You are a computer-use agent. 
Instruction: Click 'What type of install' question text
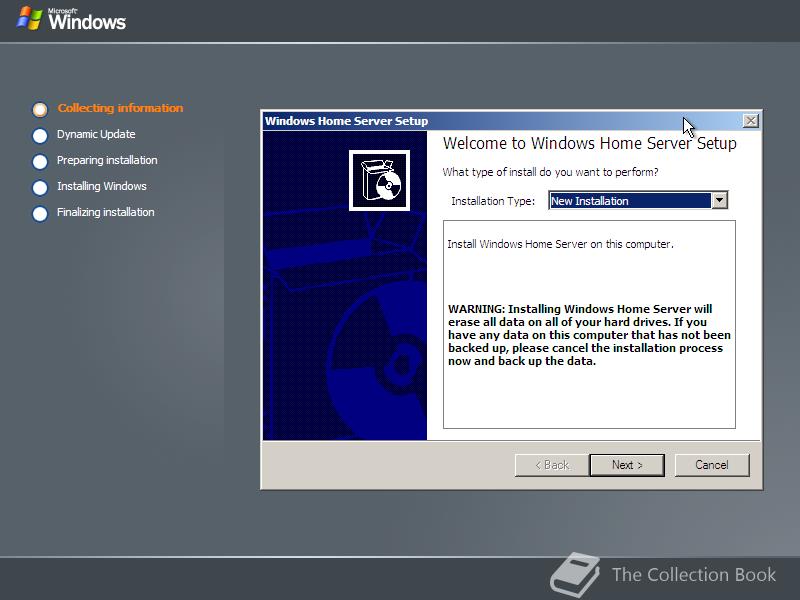click(551, 172)
